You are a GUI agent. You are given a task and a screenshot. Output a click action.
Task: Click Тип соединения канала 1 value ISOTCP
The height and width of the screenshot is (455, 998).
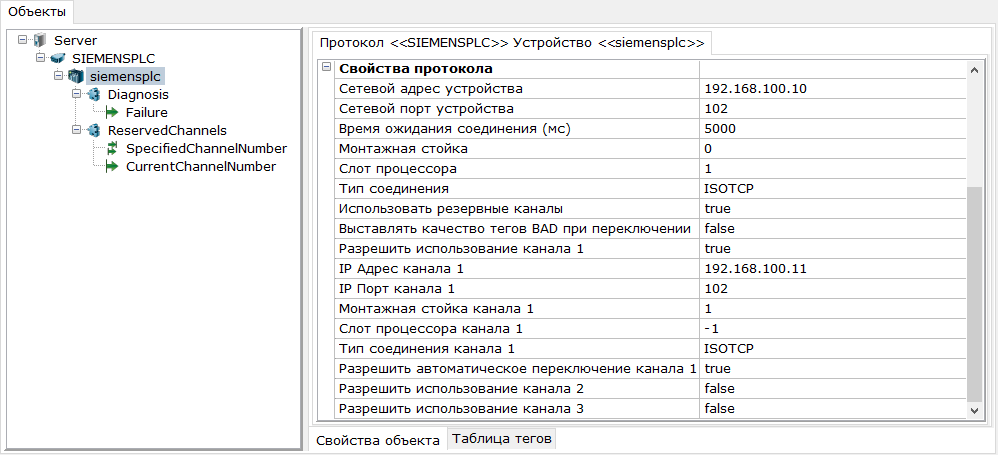(832, 348)
